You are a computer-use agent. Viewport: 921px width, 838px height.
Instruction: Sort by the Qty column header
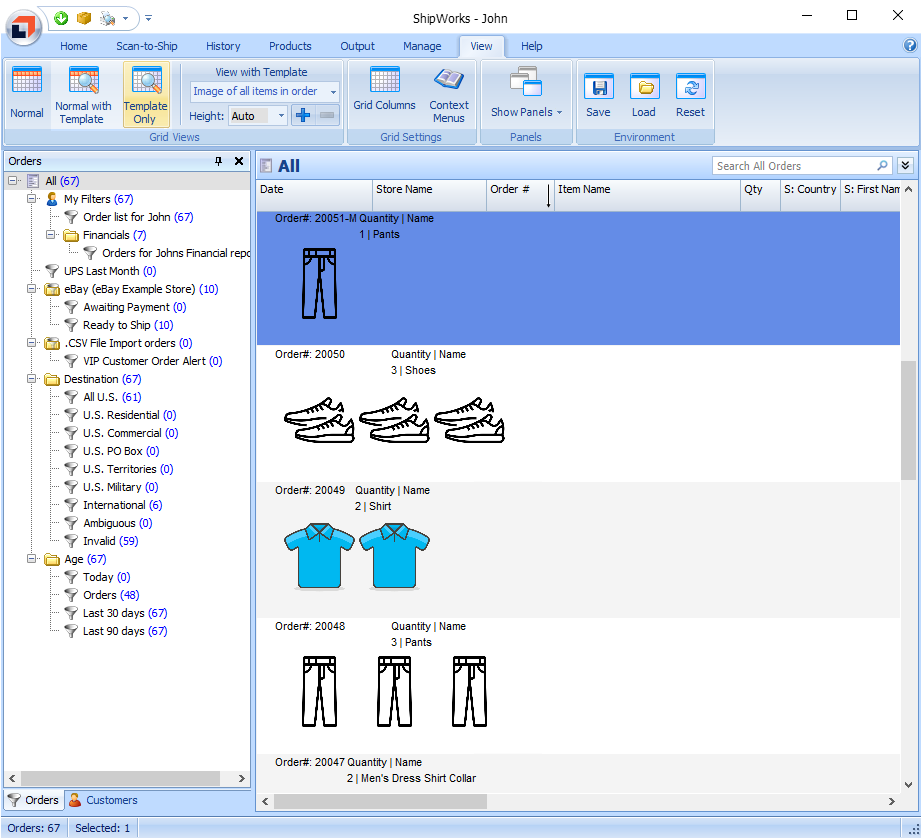pos(761,196)
